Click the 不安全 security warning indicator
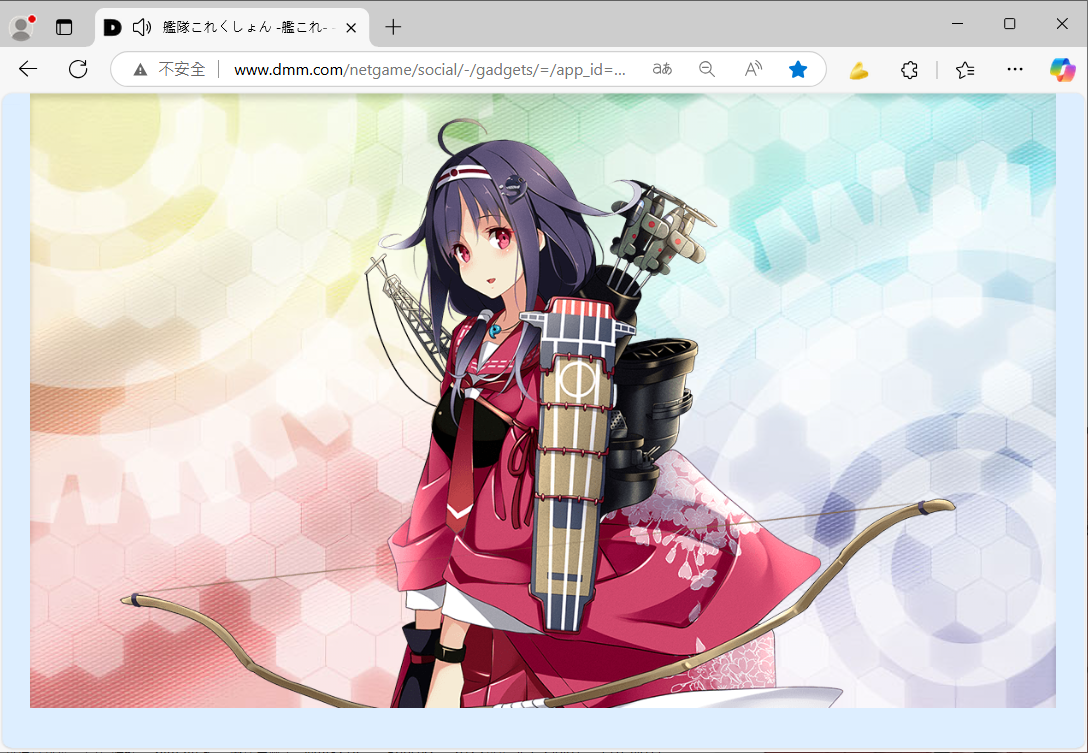 pos(170,69)
